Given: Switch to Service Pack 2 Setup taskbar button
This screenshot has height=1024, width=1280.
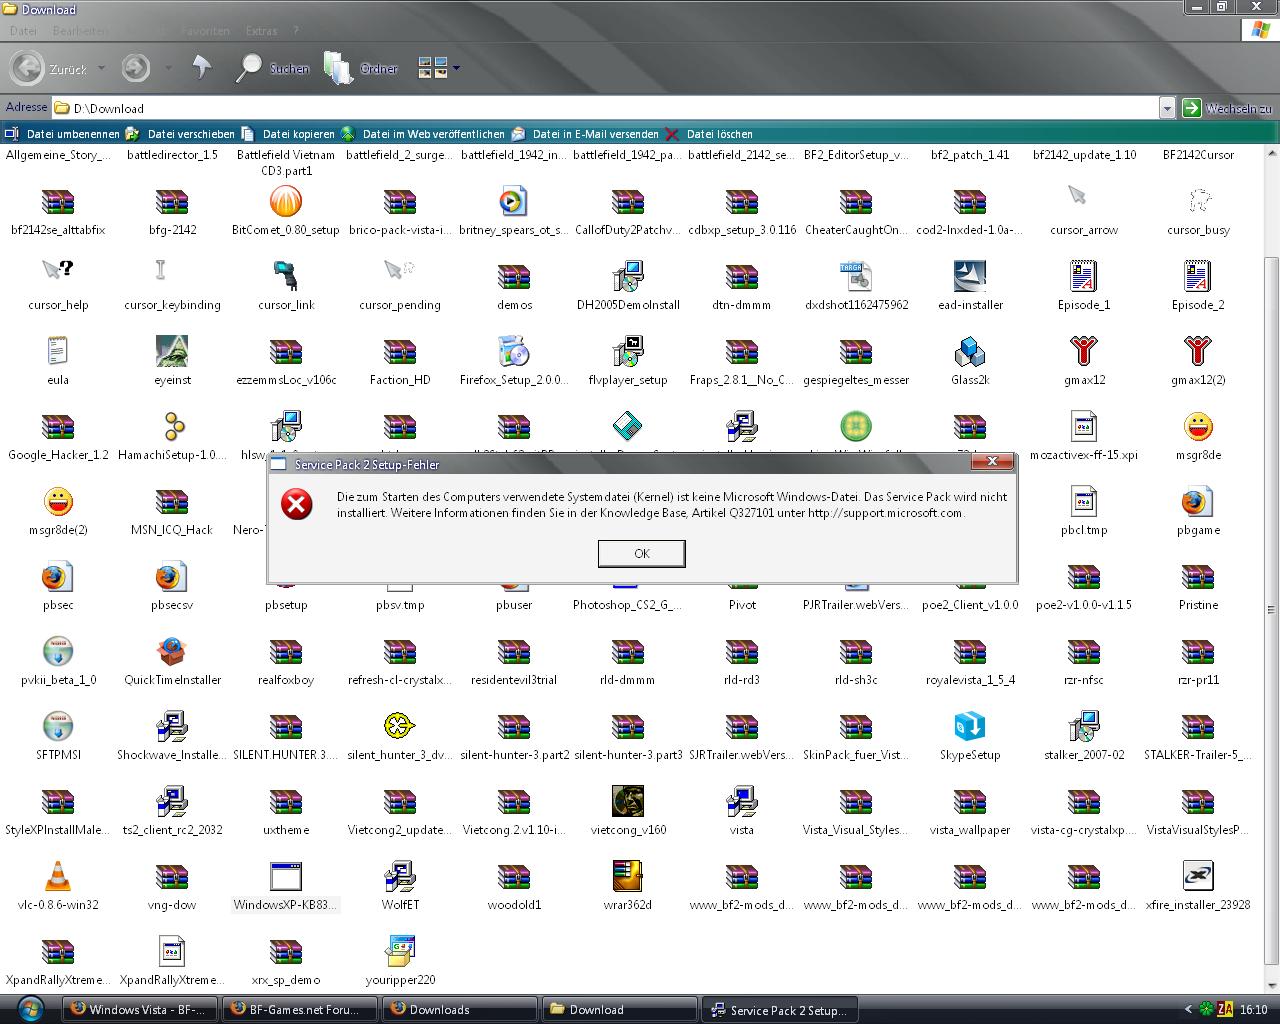Looking at the screenshot, I should pyautogui.click(x=779, y=1009).
